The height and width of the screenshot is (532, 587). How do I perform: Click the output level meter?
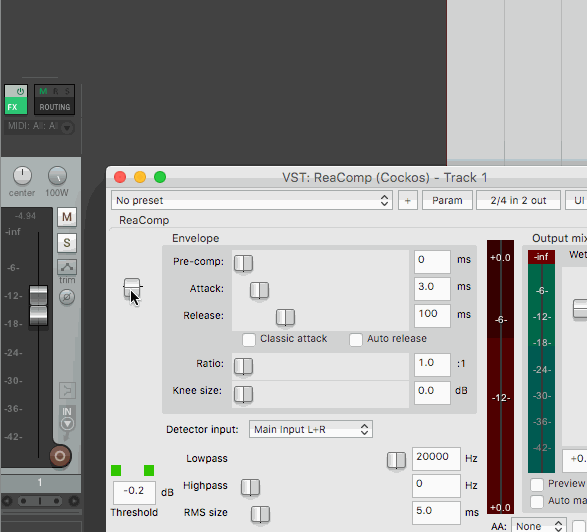coord(541,362)
